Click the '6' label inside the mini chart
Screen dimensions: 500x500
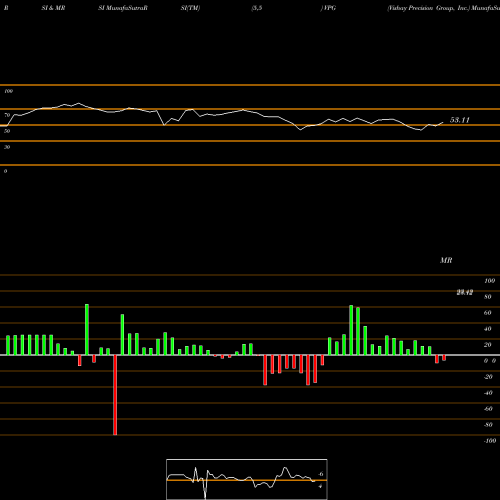321,474
